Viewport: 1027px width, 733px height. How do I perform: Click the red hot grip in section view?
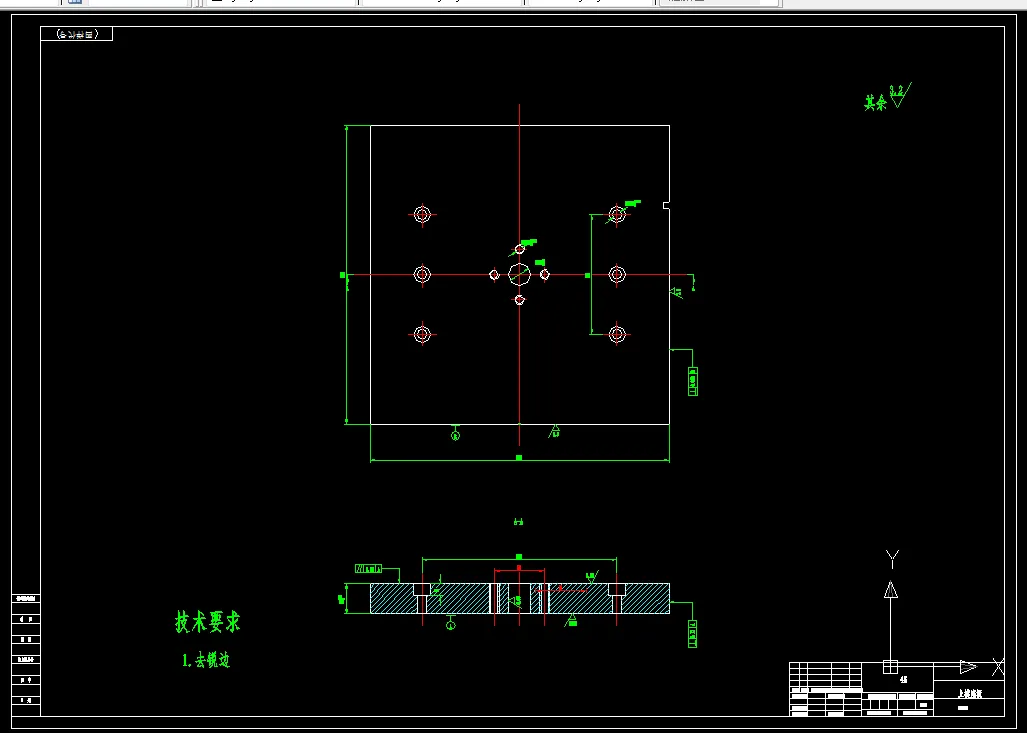519,567
